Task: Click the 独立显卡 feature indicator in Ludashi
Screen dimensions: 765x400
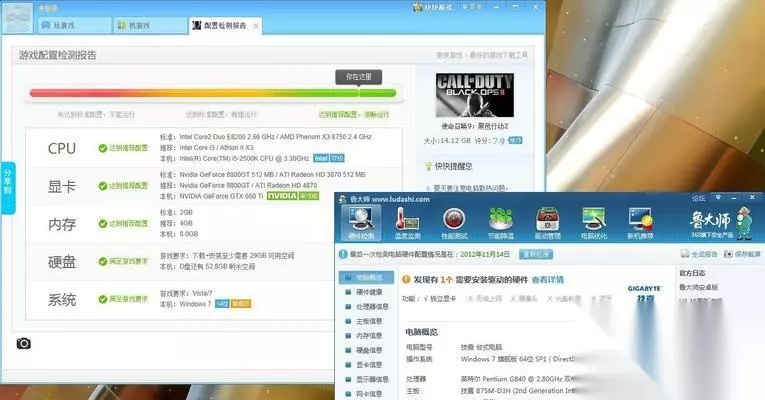Action: [x=439, y=299]
